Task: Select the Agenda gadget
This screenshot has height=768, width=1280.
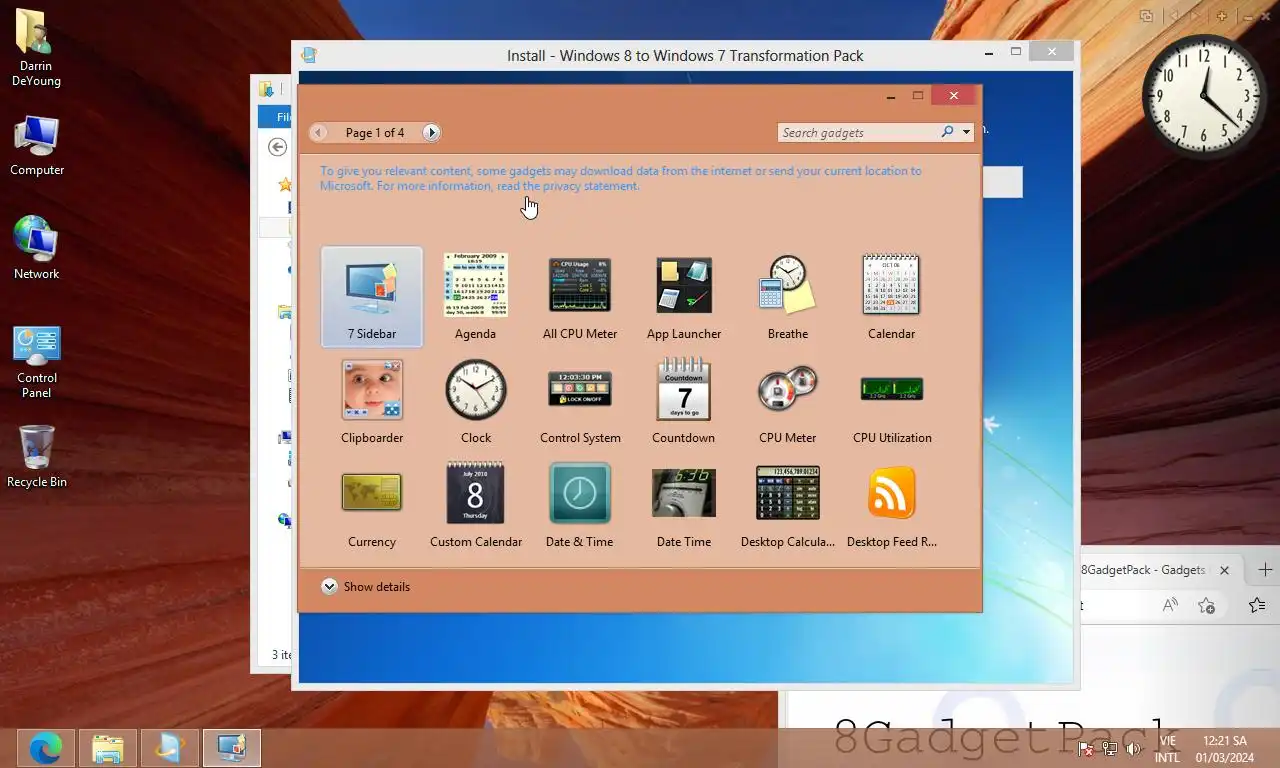Action: (475, 297)
